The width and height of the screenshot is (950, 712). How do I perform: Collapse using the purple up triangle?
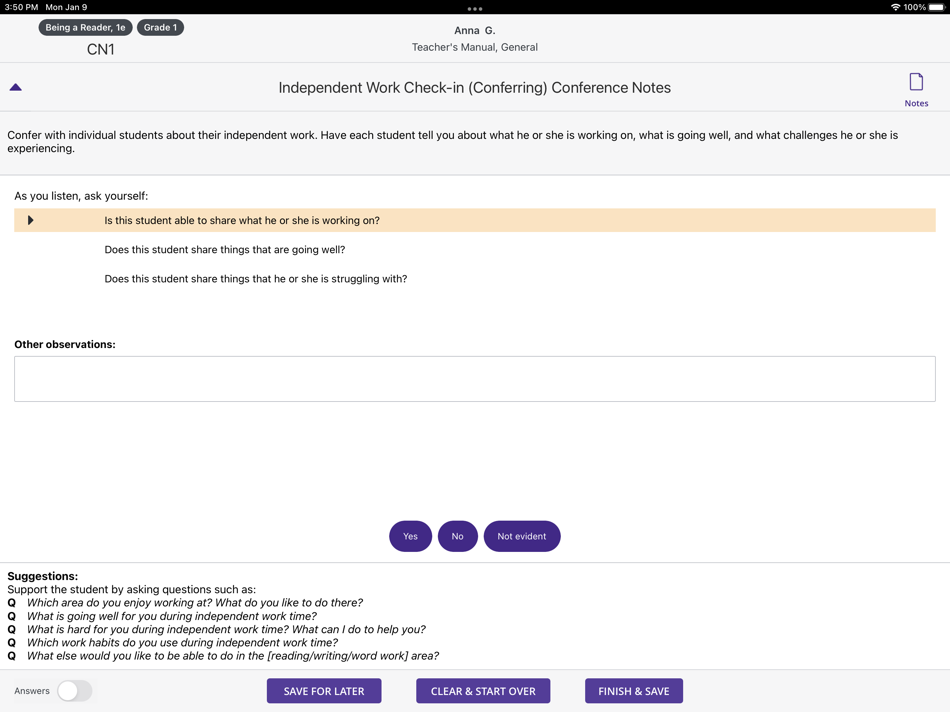click(16, 87)
